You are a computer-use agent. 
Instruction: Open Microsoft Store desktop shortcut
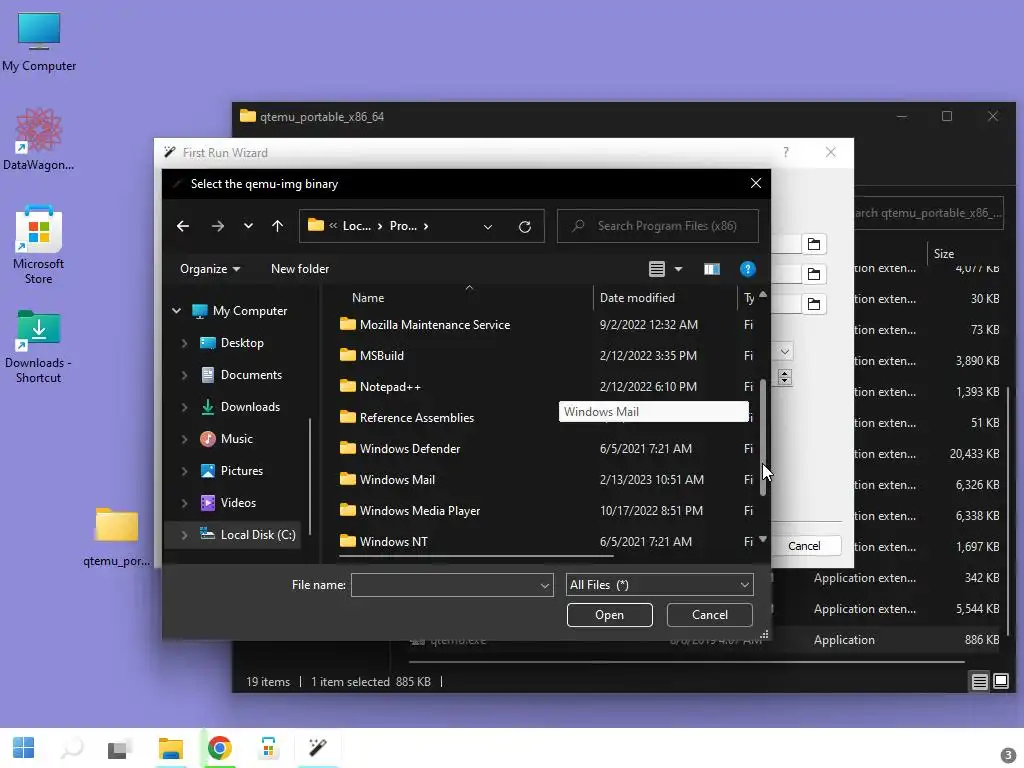pos(39,245)
